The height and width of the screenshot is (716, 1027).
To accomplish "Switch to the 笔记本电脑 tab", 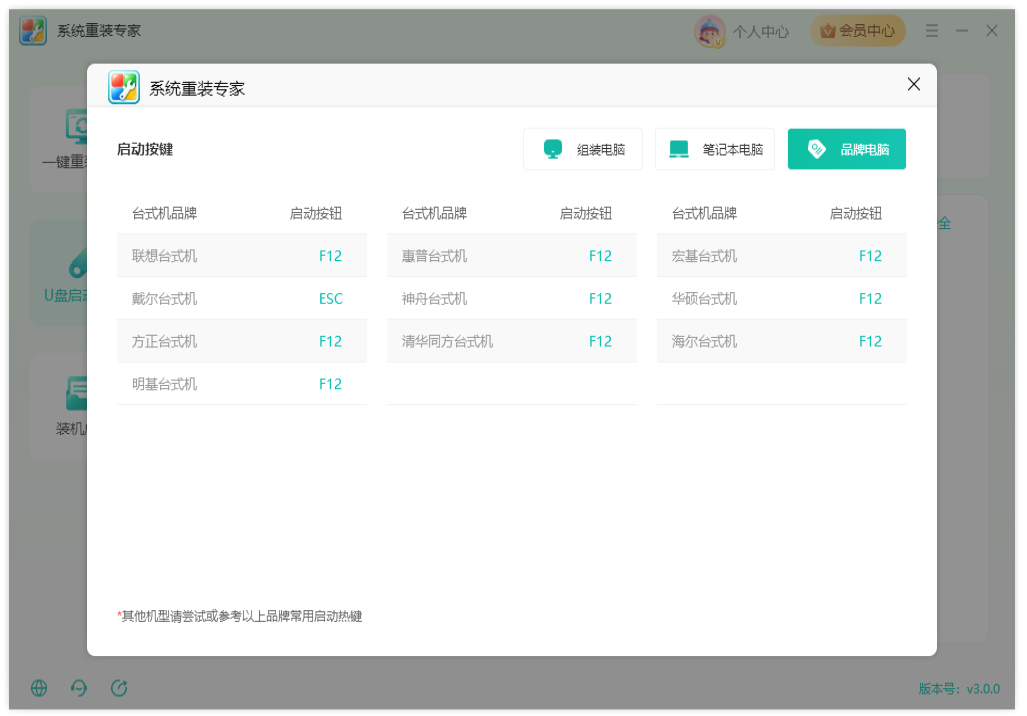I will (x=715, y=149).
